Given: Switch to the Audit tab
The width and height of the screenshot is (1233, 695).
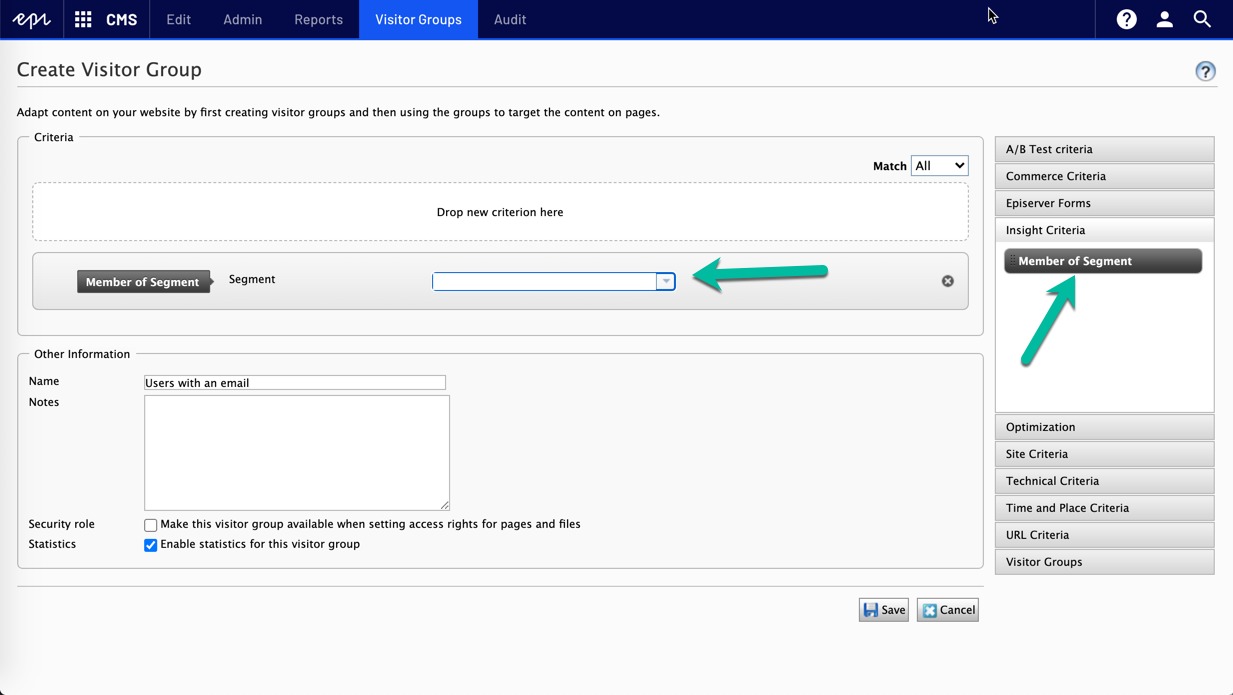Looking at the screenshot, I should tap(509, 19).
